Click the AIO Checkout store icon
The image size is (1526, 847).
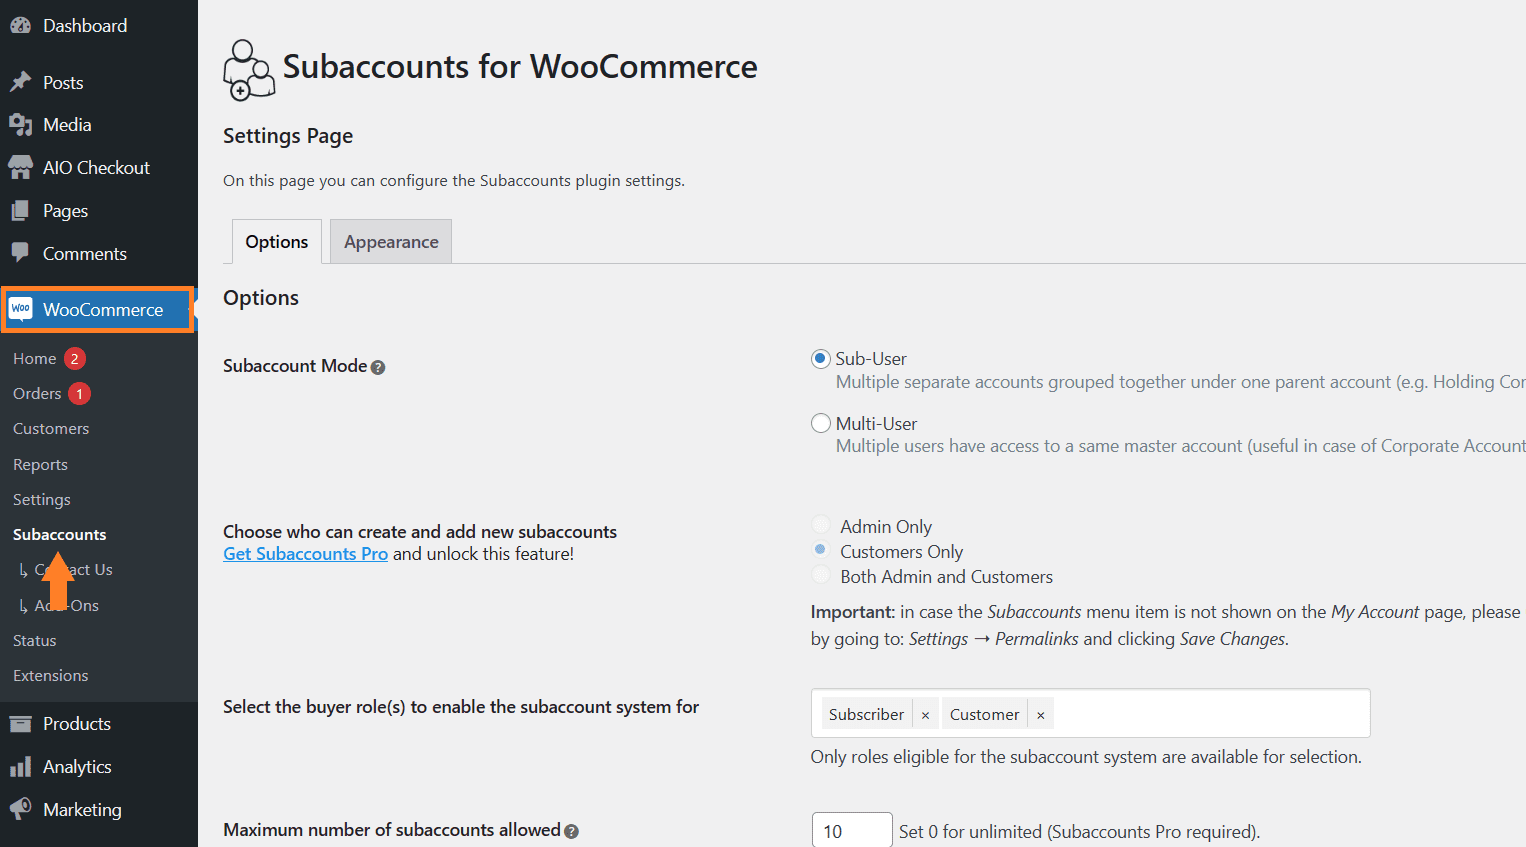(x=20, y=168)
